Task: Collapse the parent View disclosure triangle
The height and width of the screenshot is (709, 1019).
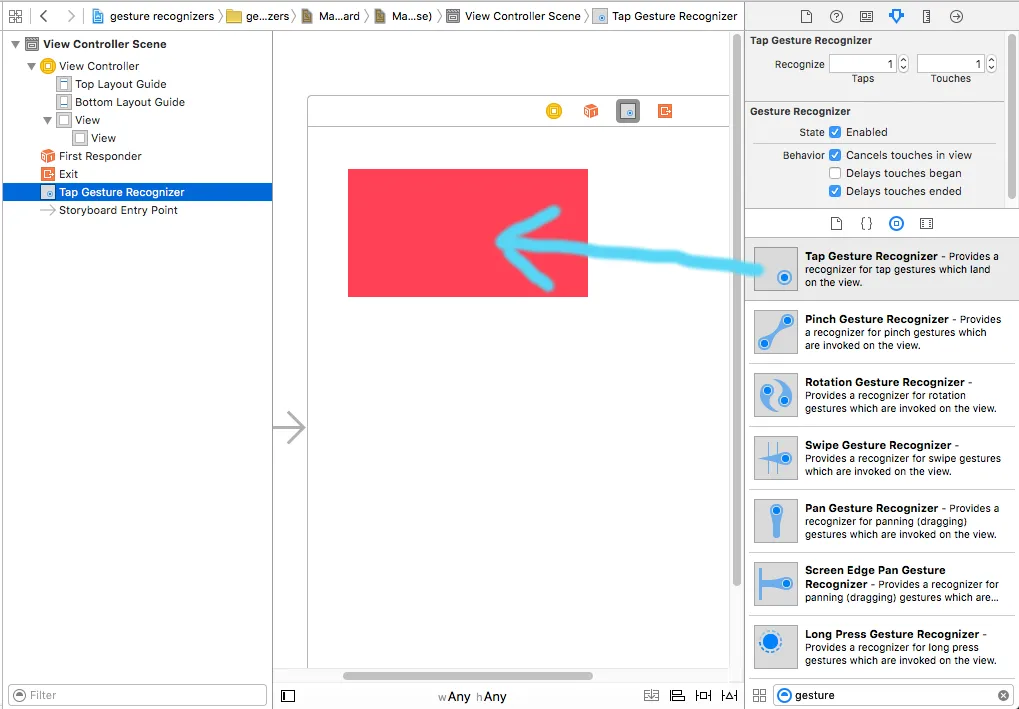Action: pyautogui.click(x=47, y=120)
